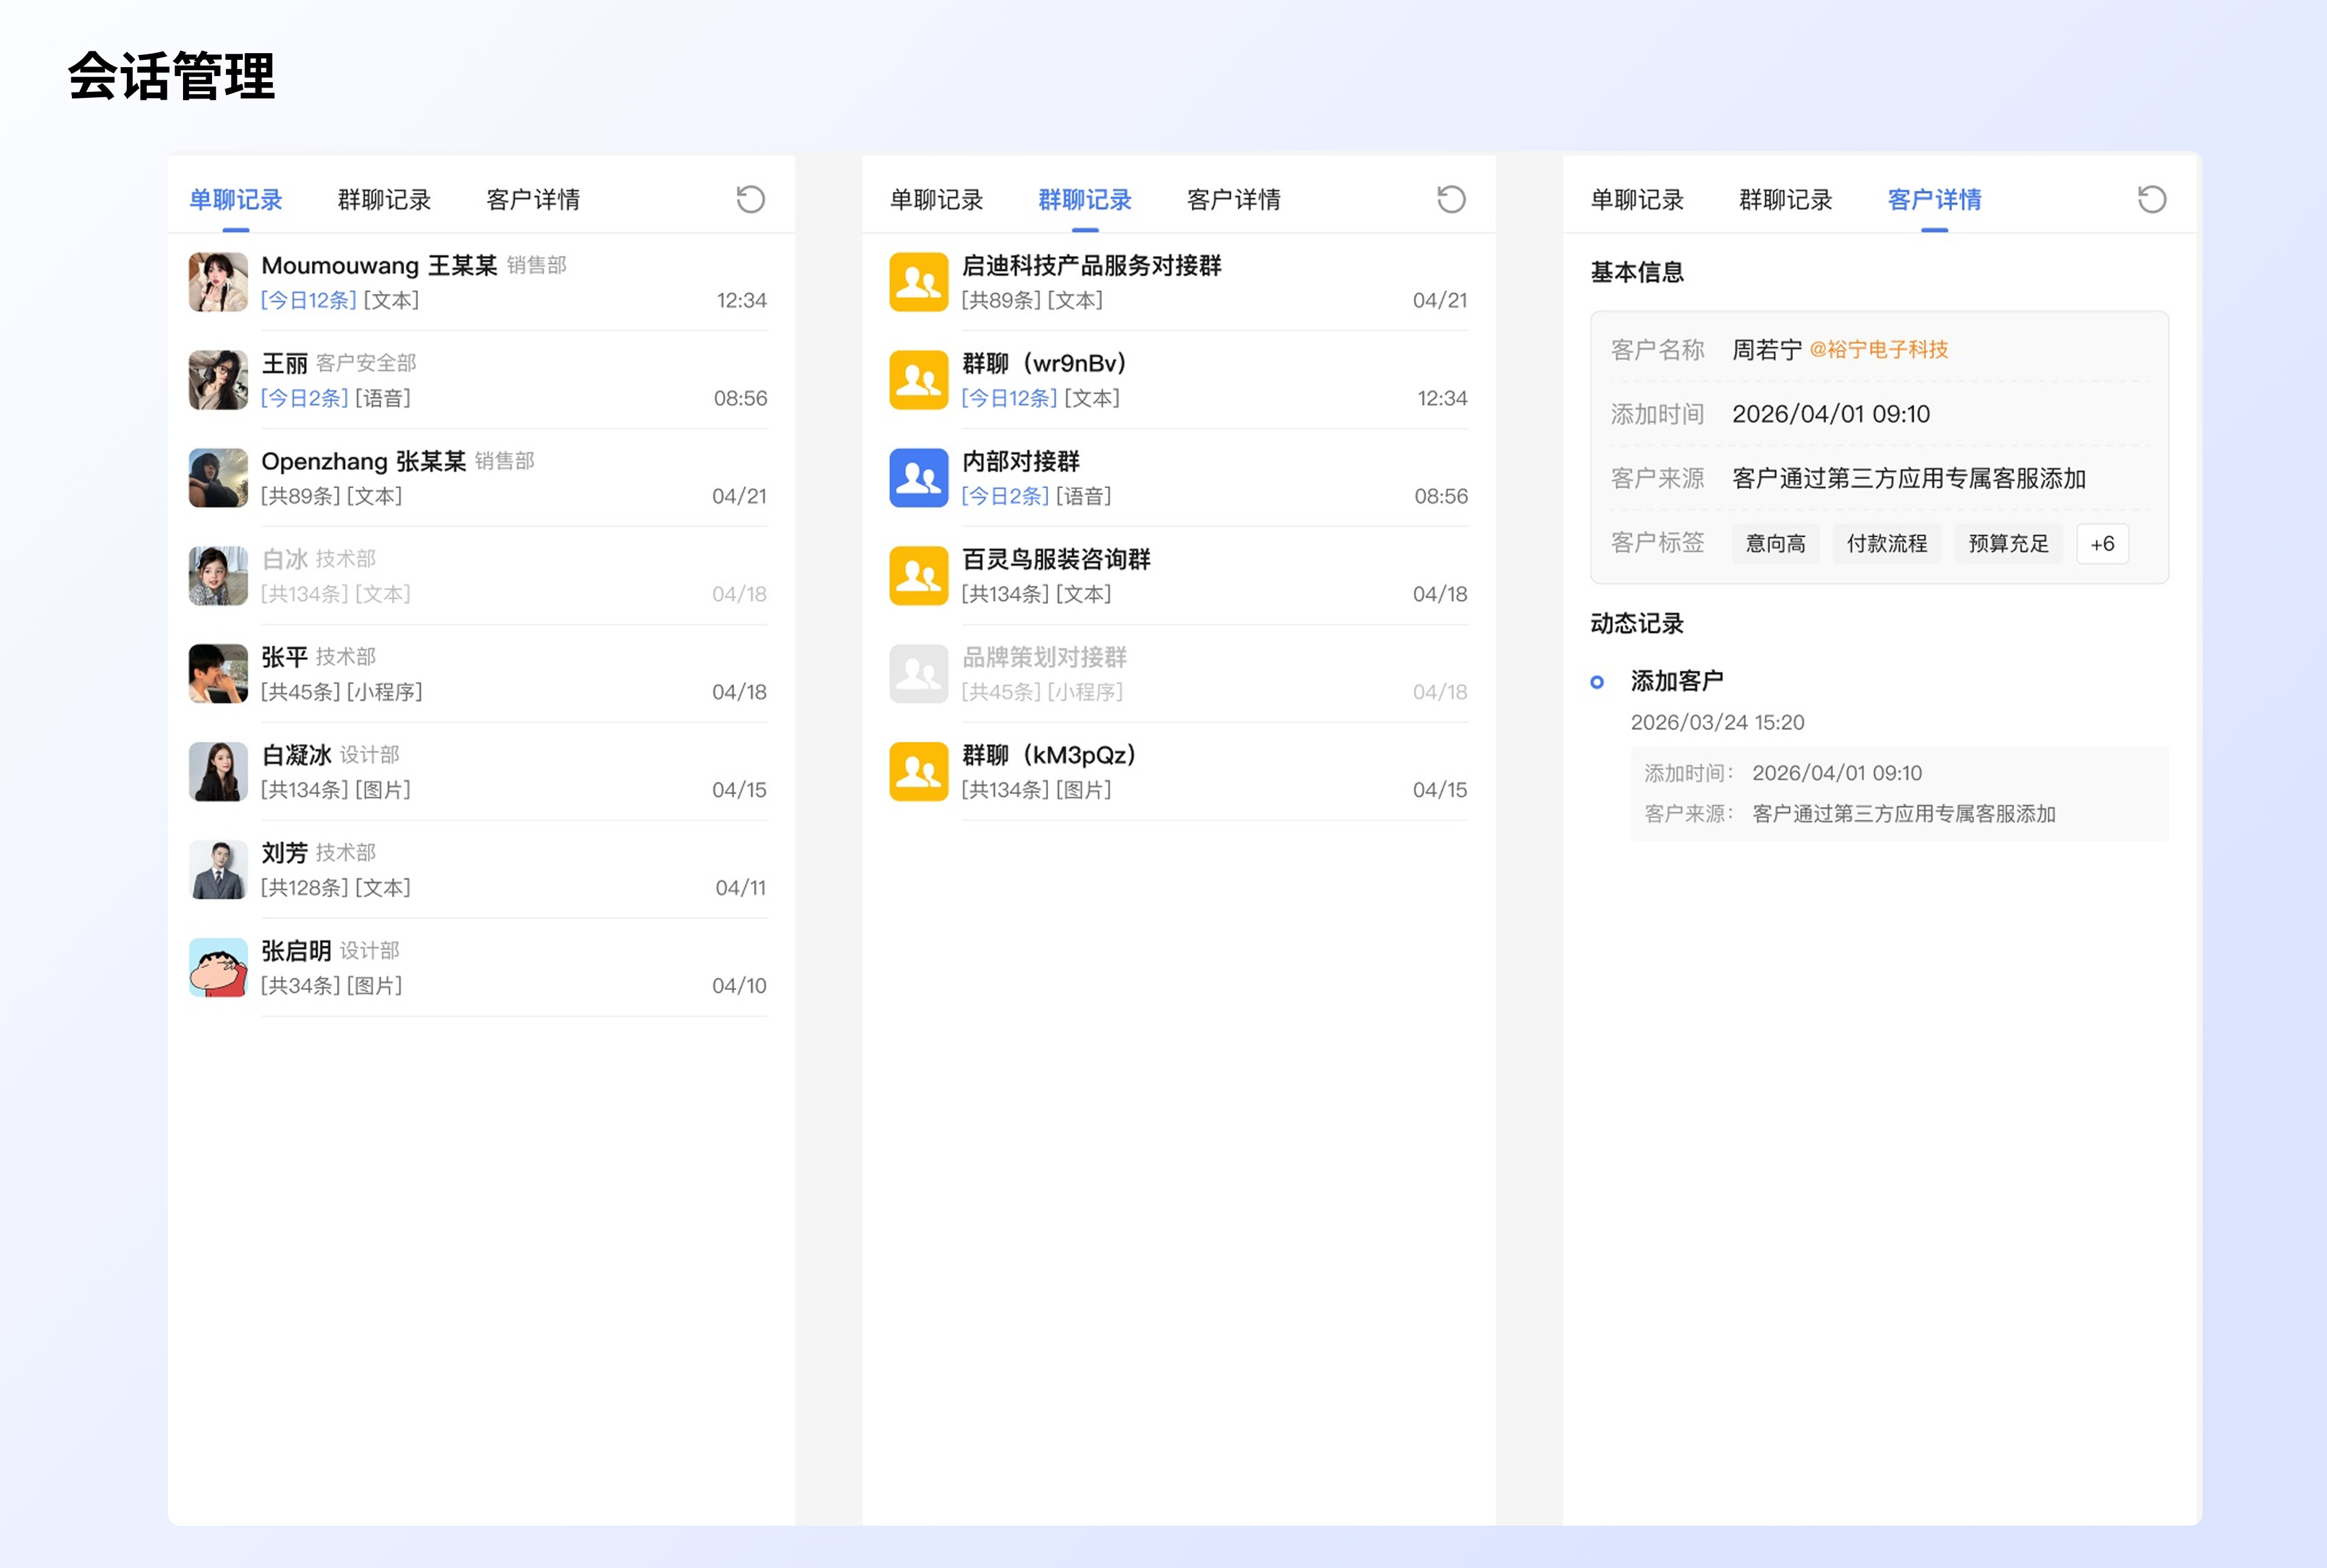
Task: Open 客户详情 tab in left panel
Action: click(533, 200)
